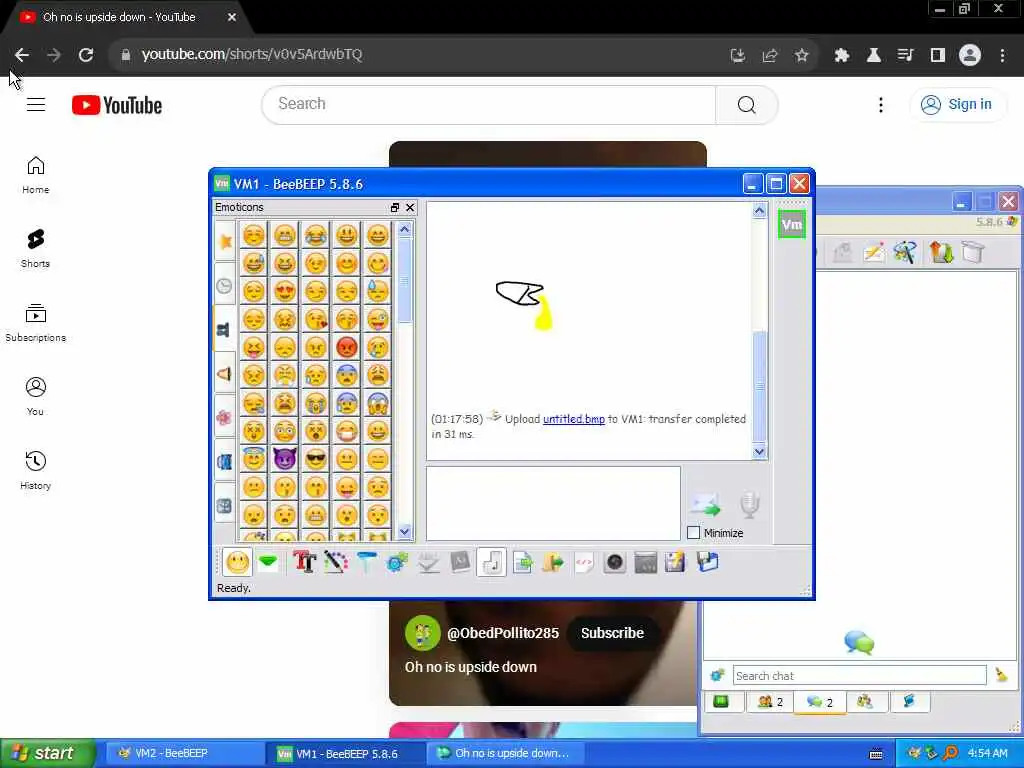The image size is (1024, 768).
Task: Select the recent clock emoticon tab
Action: pyautogui.click(x=225, y=285)
